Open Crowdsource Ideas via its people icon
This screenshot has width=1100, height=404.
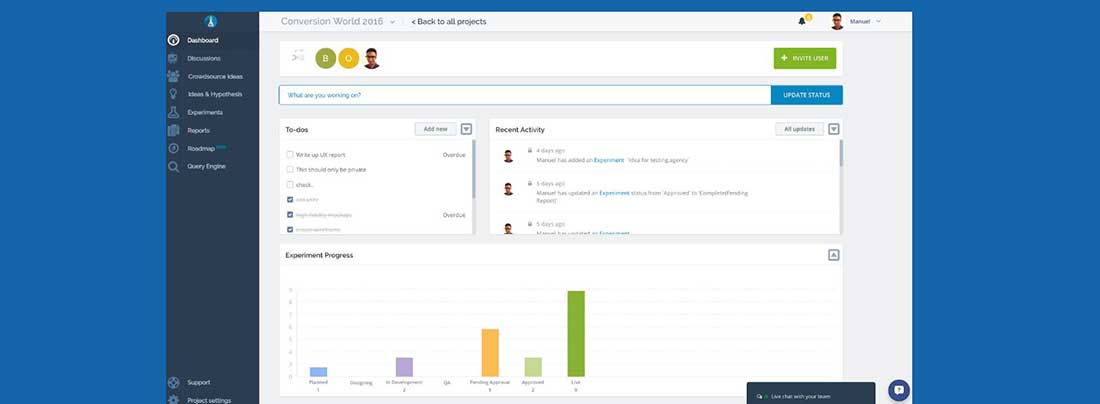[x=174, y=76]
